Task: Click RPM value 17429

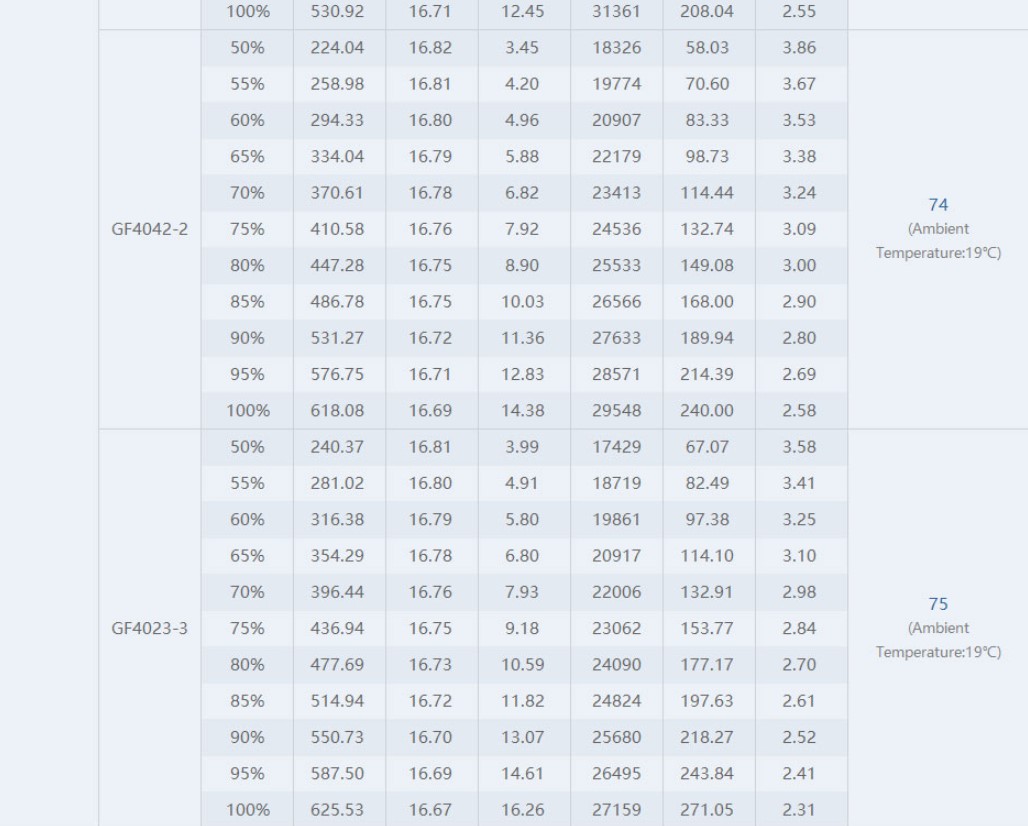Action: pos(616,447)
